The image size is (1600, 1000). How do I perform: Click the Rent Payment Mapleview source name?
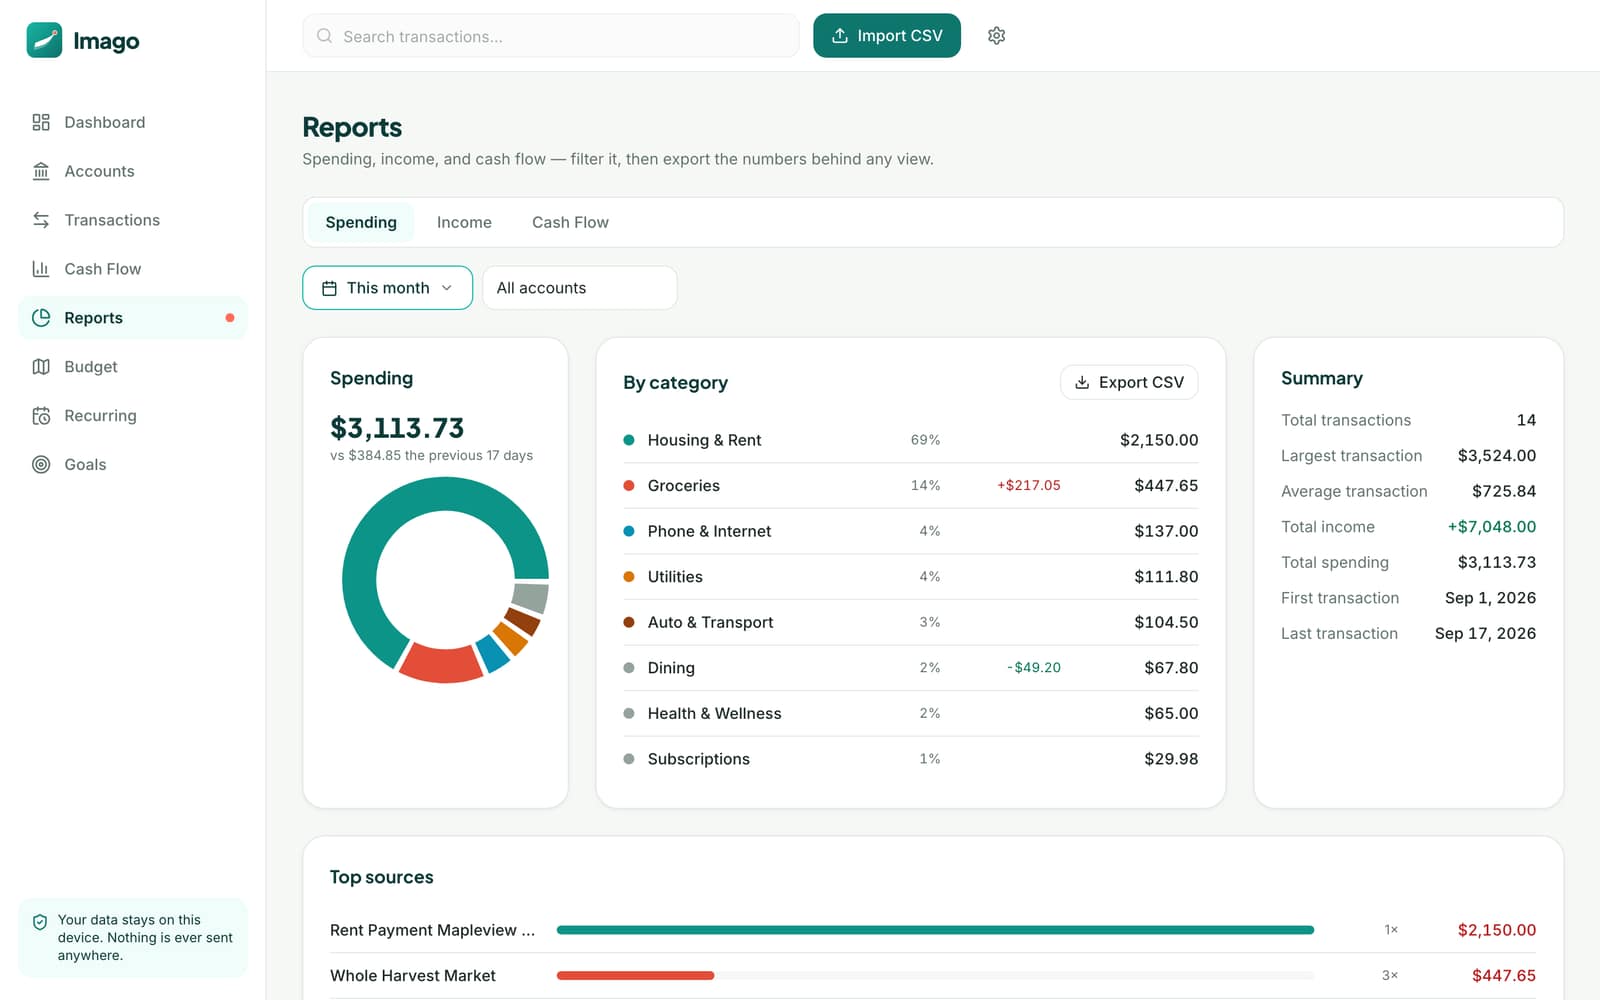432,930
